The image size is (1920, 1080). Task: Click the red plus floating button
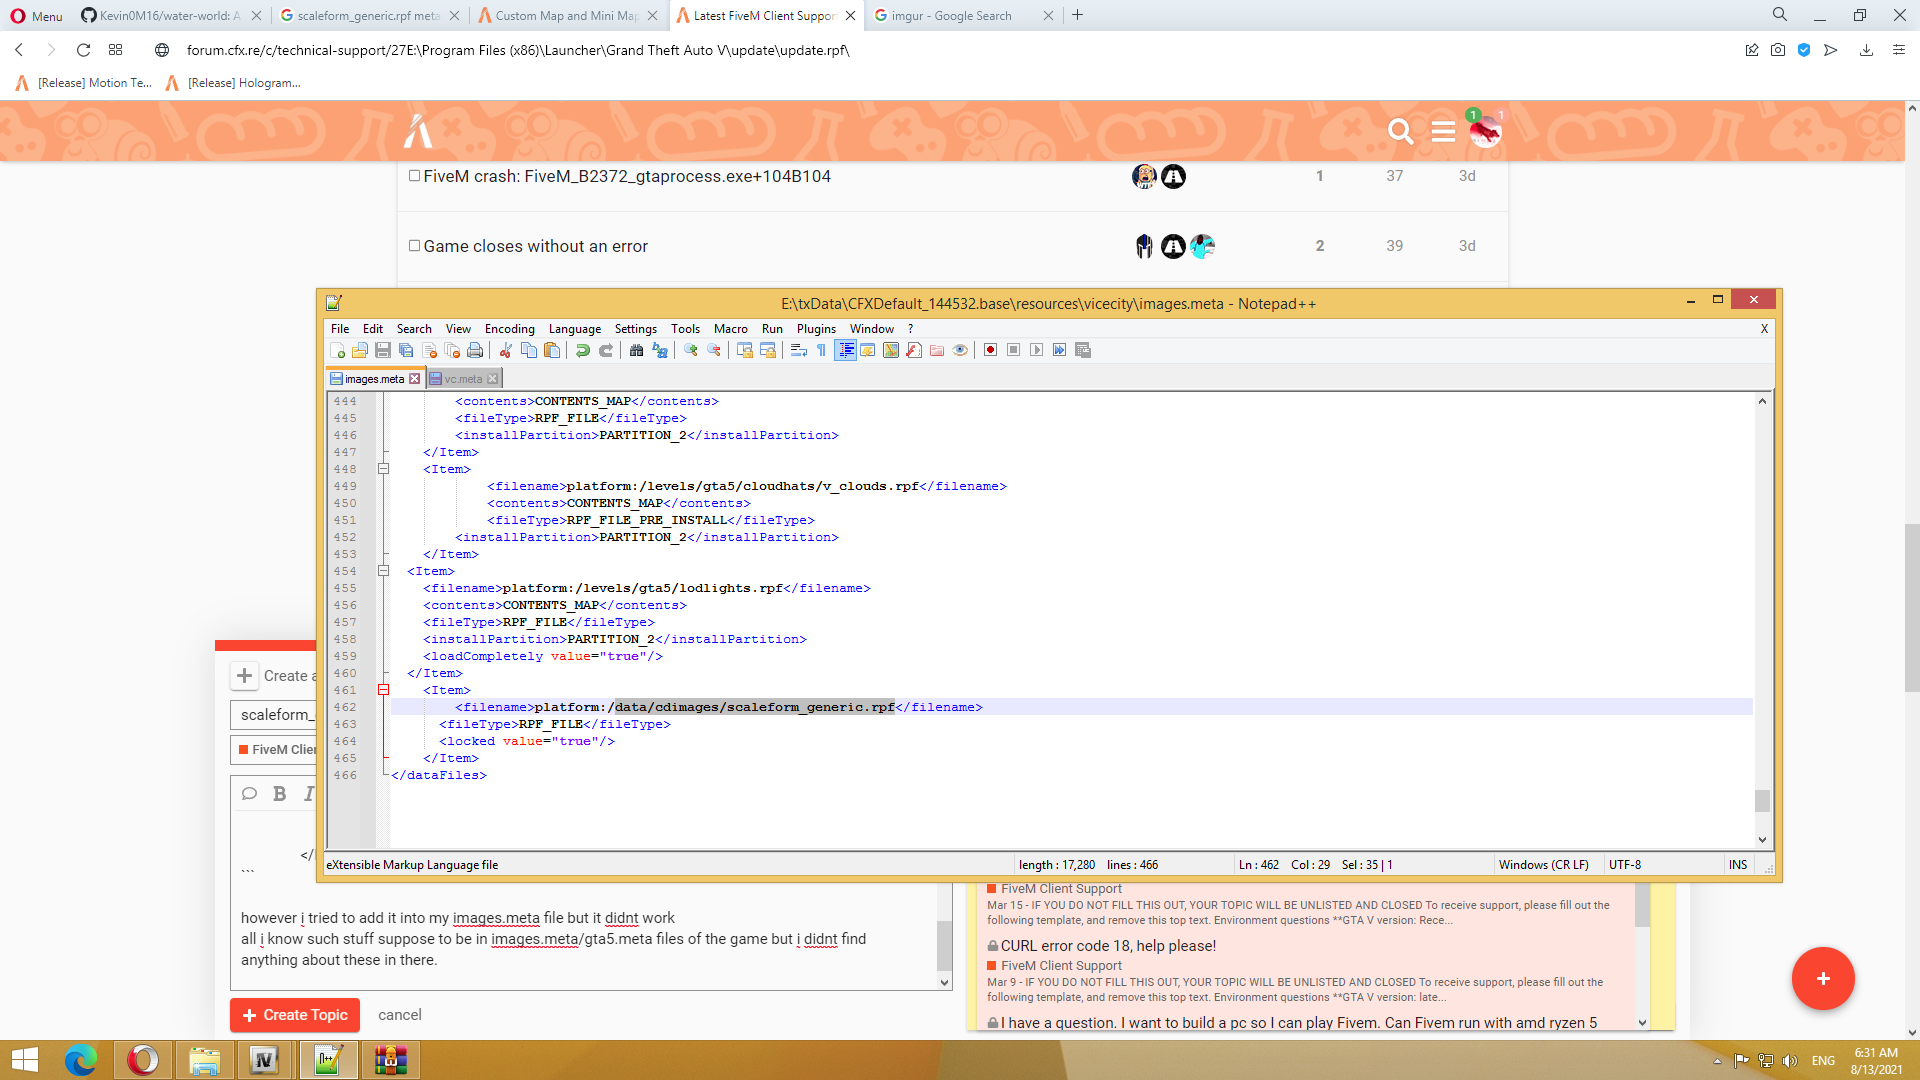point(1823,978)
